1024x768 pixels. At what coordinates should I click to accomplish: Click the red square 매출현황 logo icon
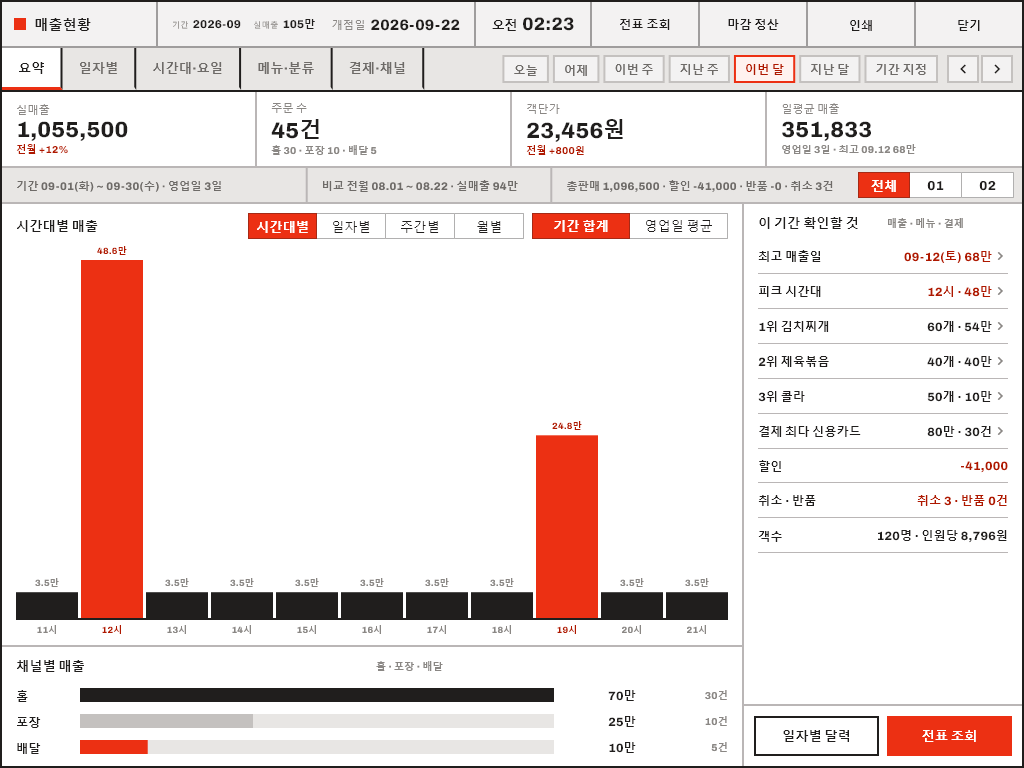coord(20,24)
